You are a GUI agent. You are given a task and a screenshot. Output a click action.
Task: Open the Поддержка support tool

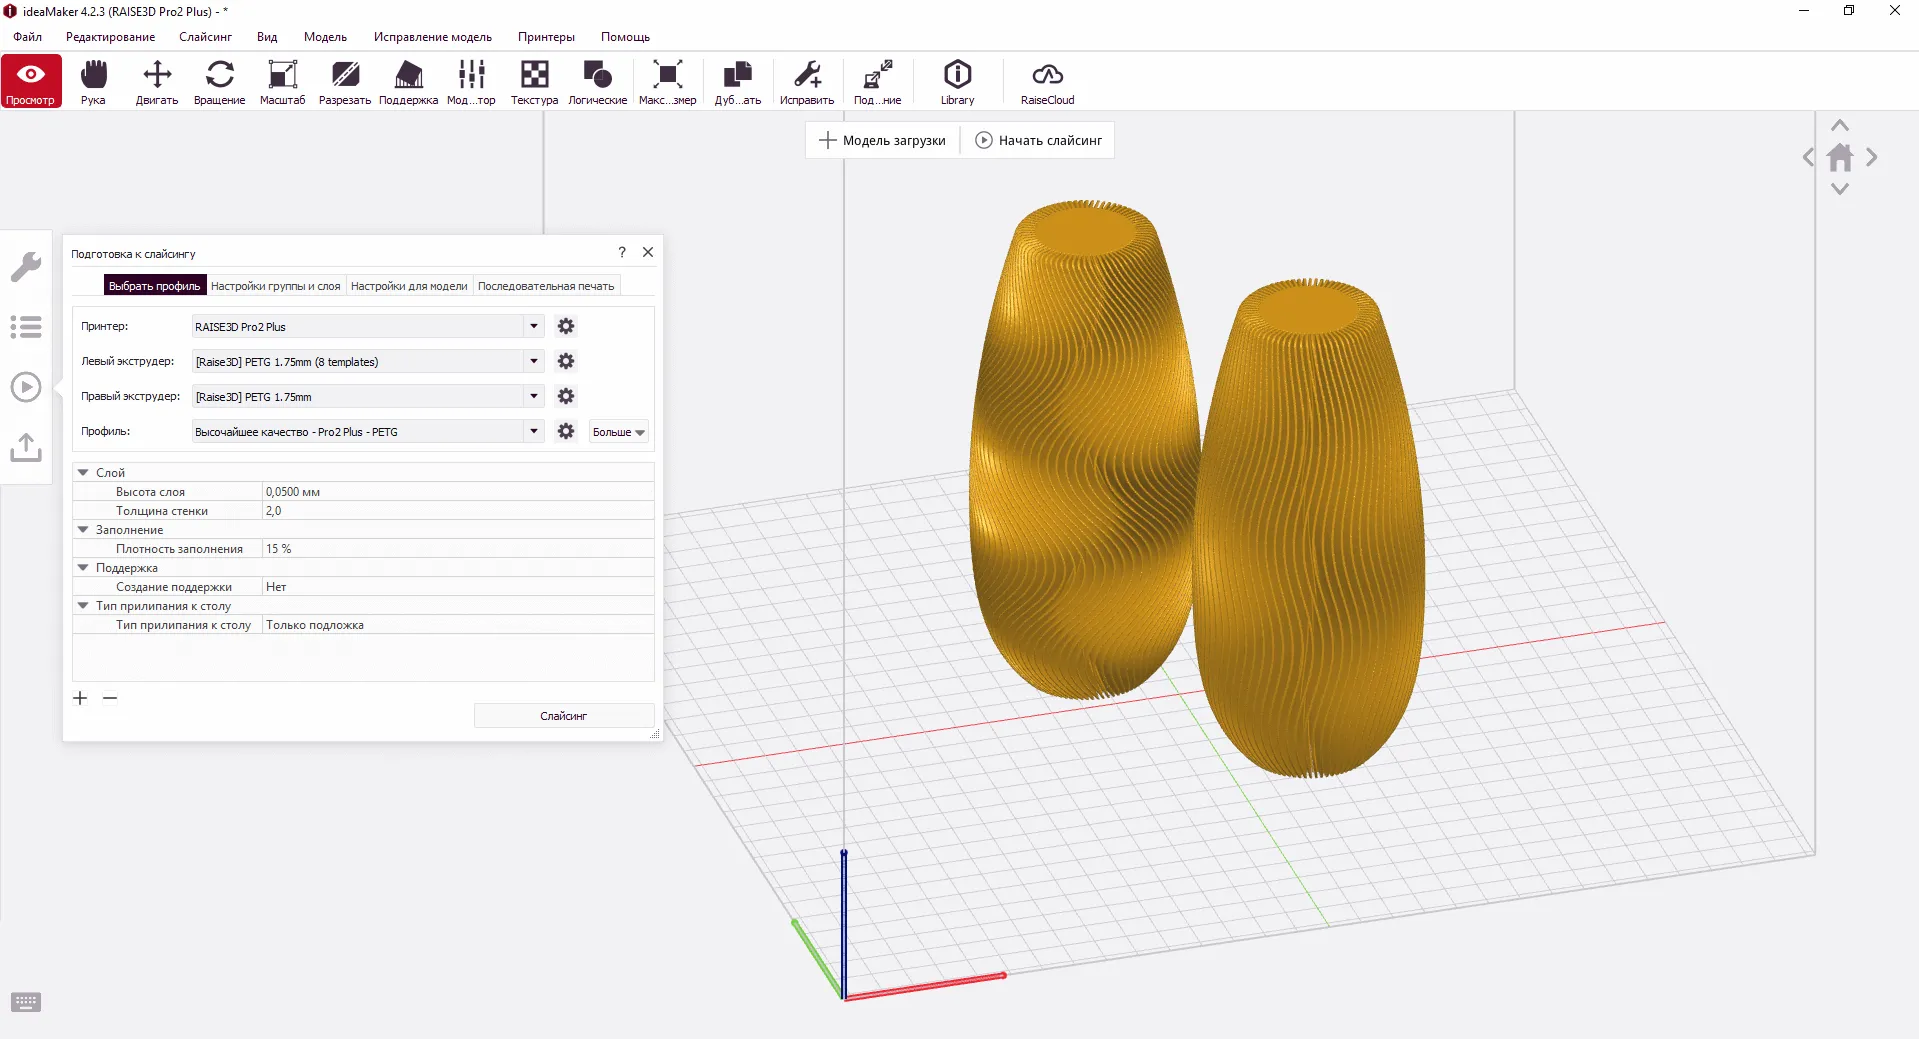[408, 81]
